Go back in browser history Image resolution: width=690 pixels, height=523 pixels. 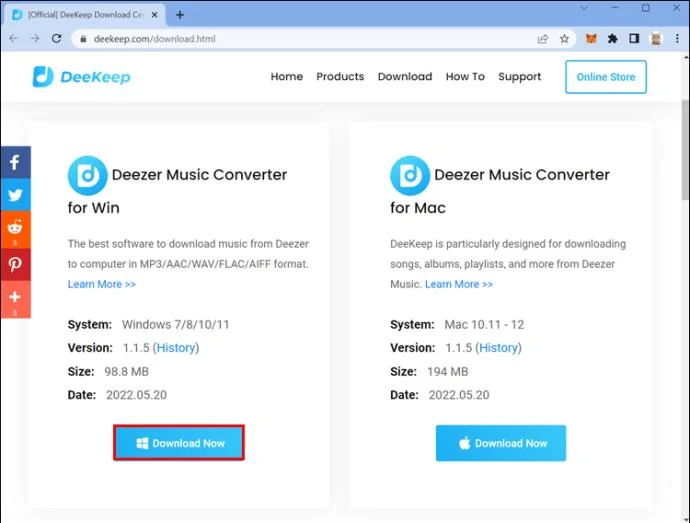point(14,39)
